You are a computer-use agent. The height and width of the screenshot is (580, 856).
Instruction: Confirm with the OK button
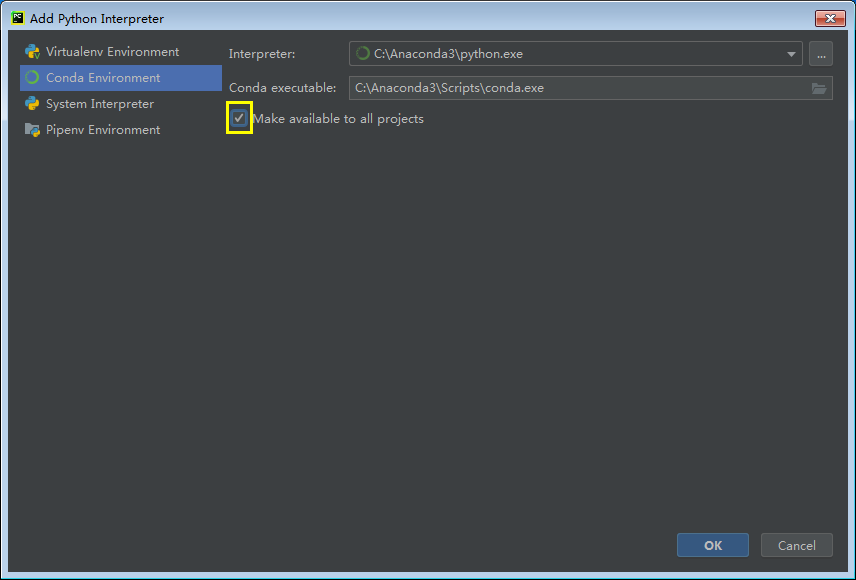click(x=712, y=545)
